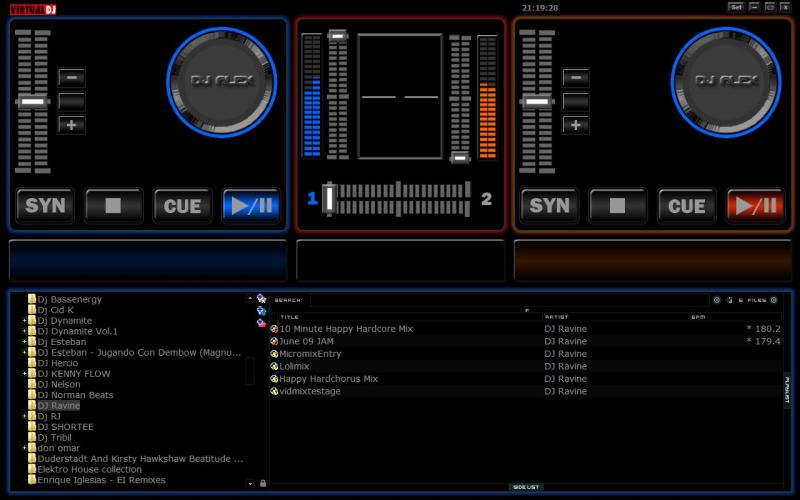Click the crossfader slider handle

pyautogui.click(x=329, y=198)
